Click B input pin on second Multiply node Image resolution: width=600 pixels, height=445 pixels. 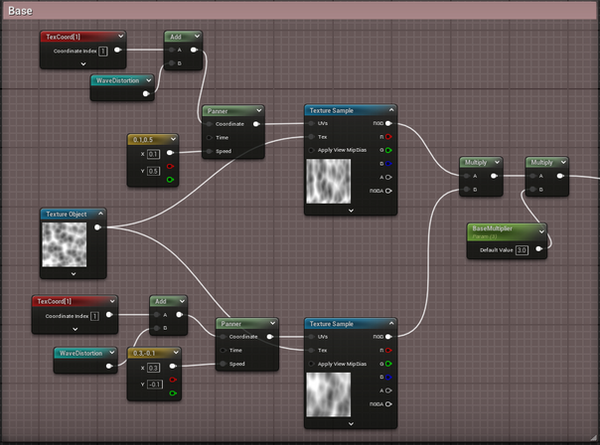click(x=533, y=189)
